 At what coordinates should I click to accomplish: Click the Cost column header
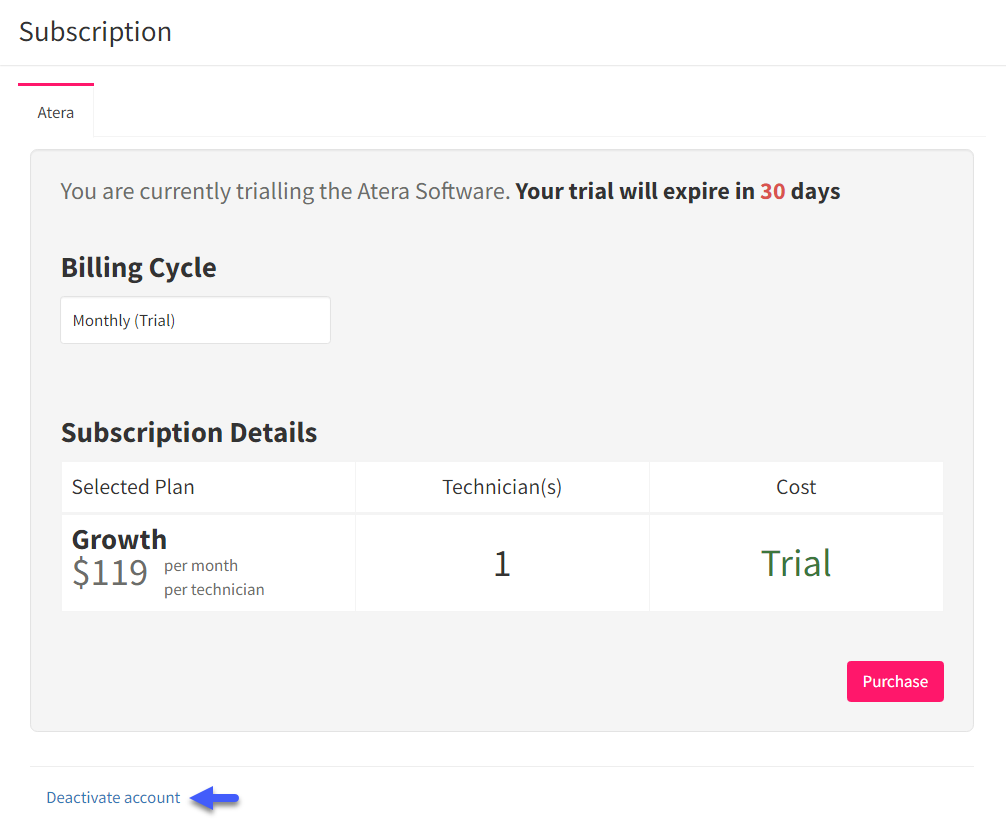796,487
